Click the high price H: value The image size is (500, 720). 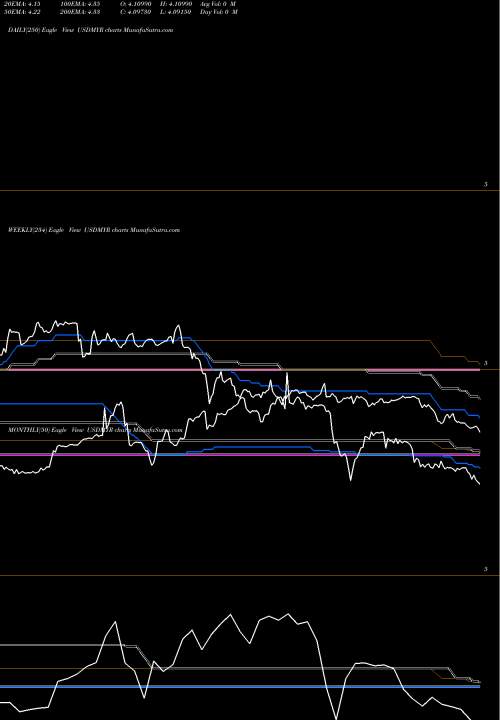(176, 3)
